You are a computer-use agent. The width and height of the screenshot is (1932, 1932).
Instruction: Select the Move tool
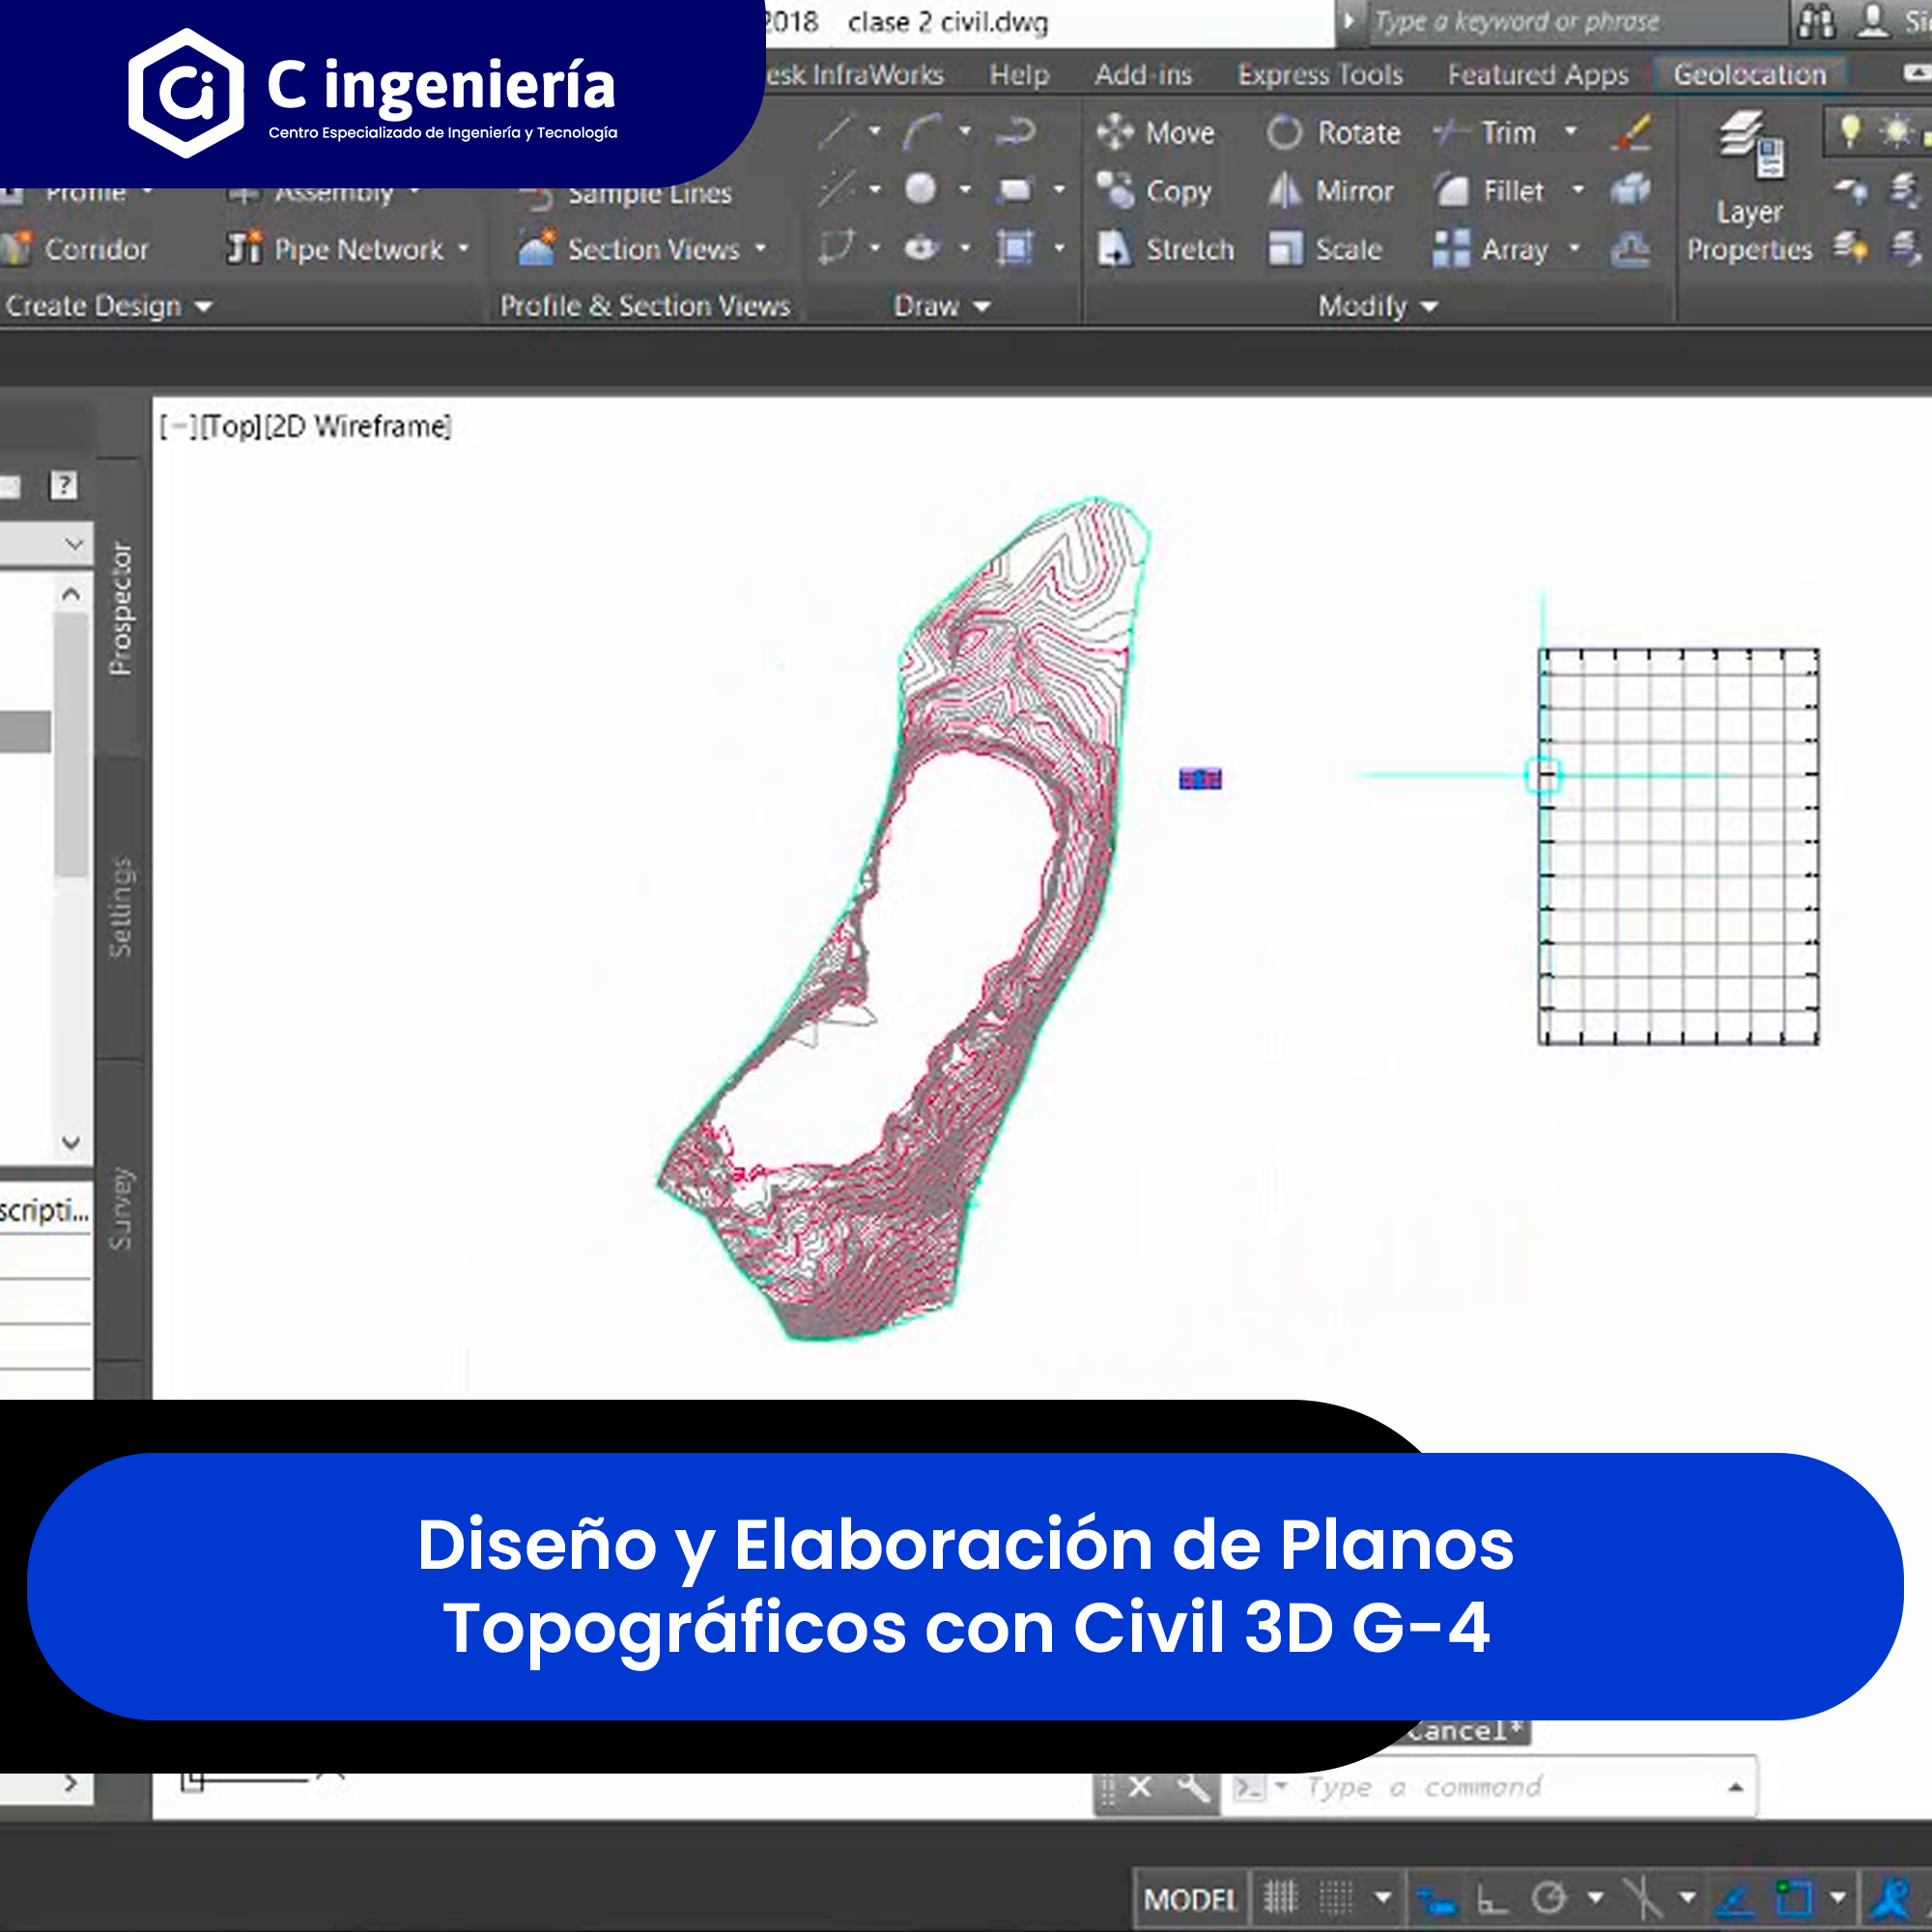coord(1155,132)
